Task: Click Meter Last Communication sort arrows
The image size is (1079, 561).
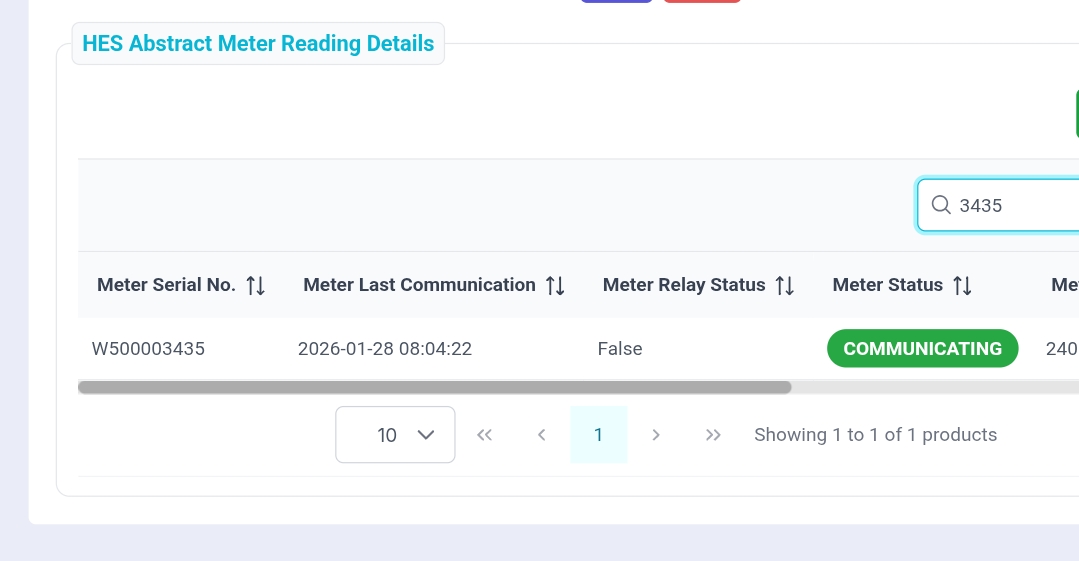Action: pyautogui.click(x=555, y=285)
